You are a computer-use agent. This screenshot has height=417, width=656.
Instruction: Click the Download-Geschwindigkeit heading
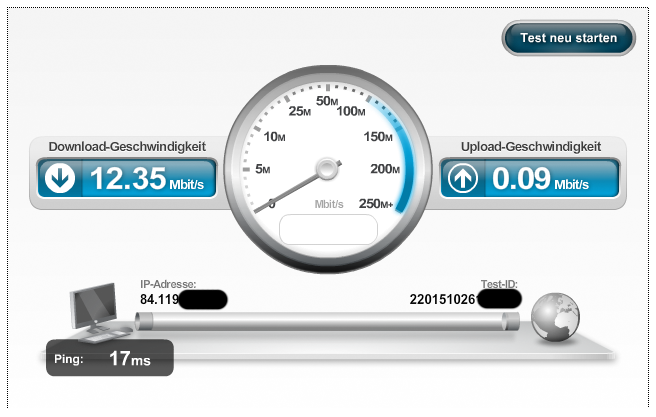[127, 147]
